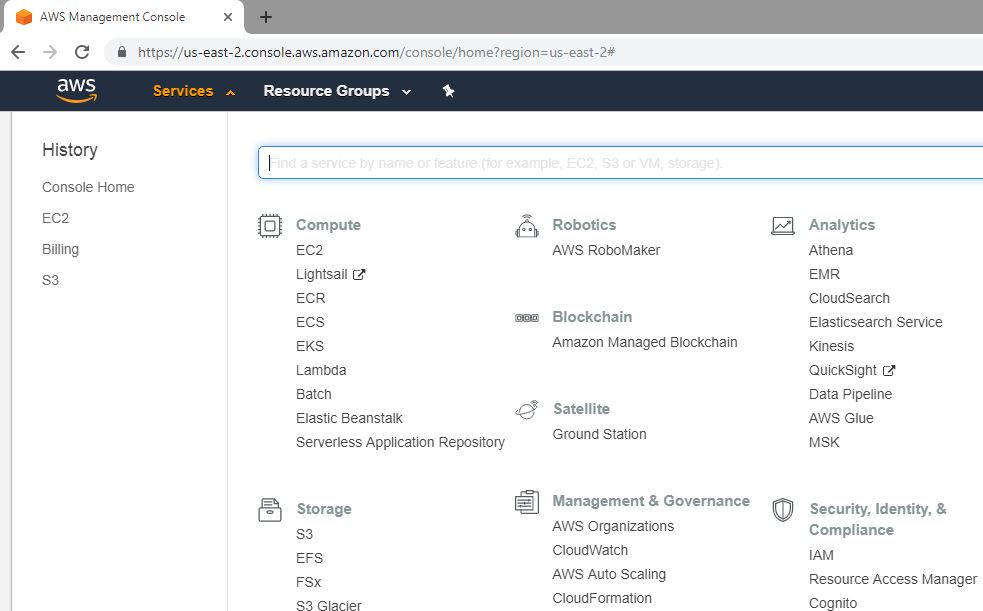Click the Compute category chip icon

point(270,226)
